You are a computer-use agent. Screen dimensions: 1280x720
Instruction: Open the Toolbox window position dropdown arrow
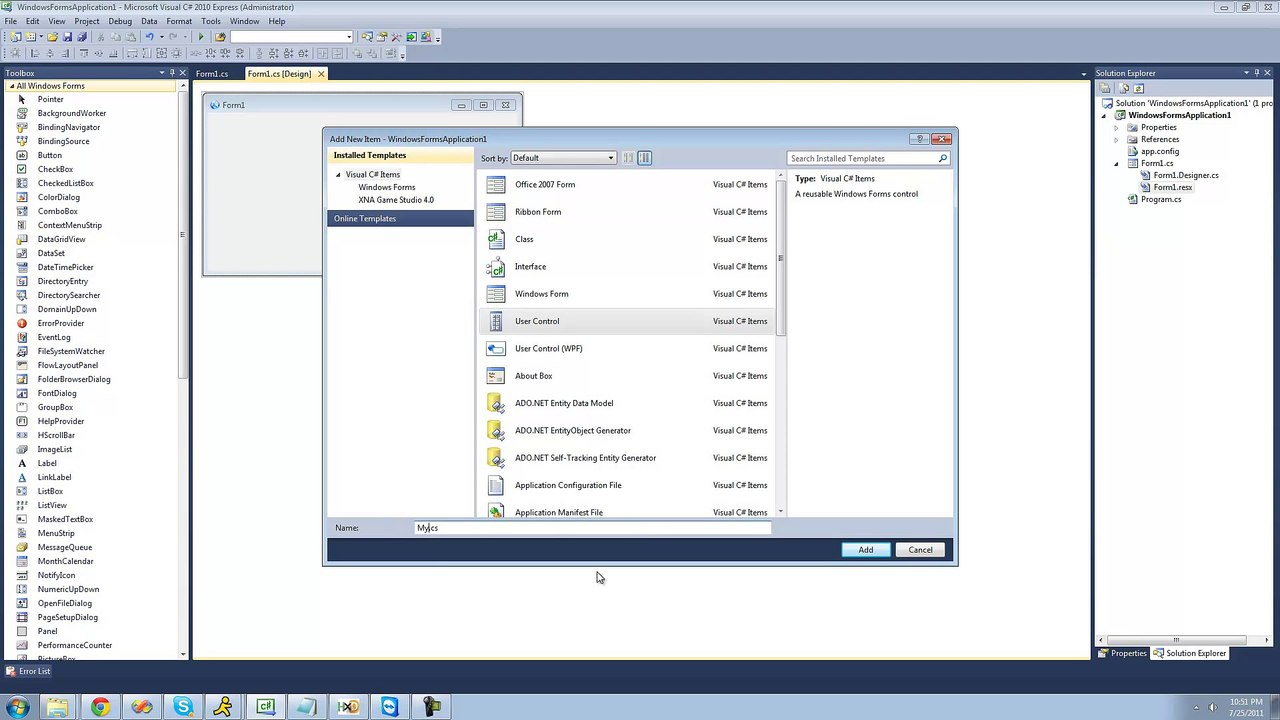point(161,73)
